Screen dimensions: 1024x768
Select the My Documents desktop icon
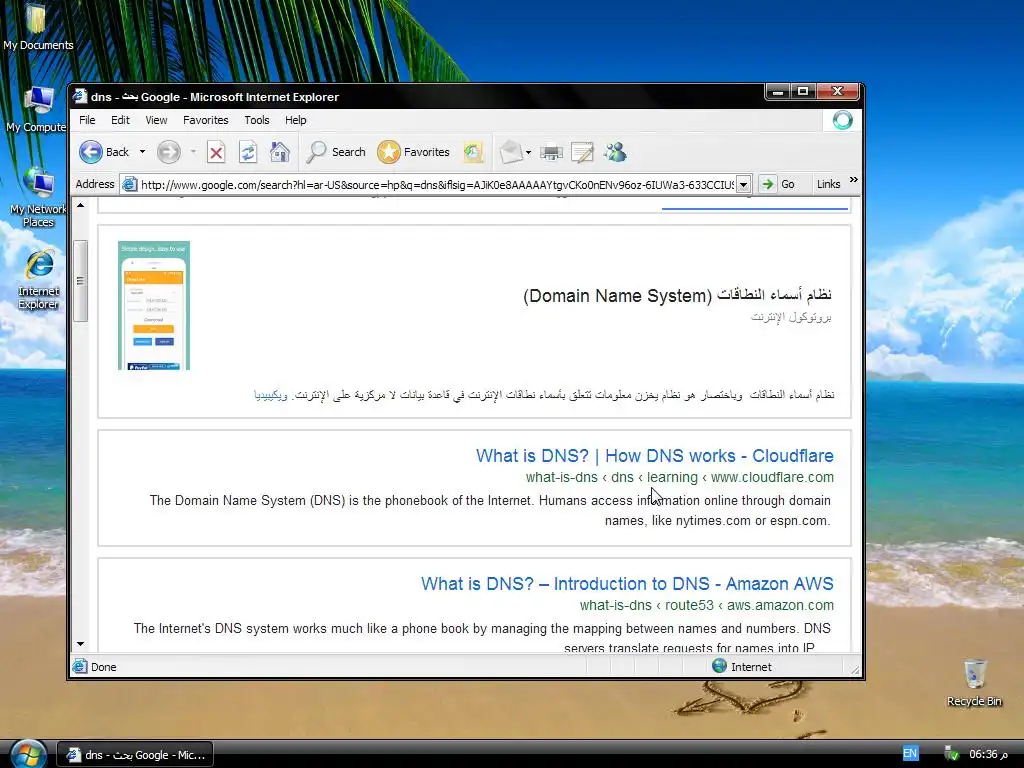38,26
